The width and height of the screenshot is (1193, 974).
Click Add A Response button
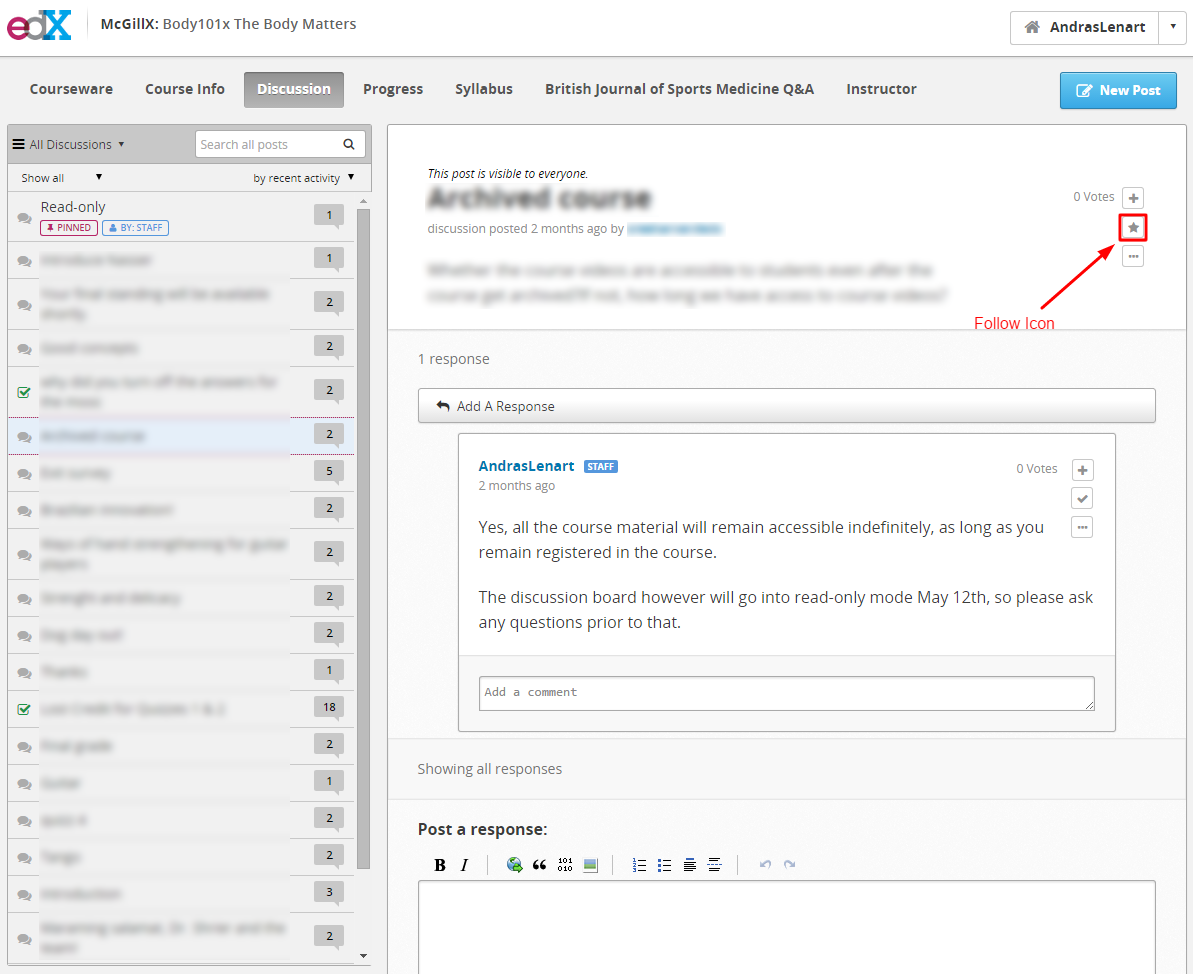(786, 406)
